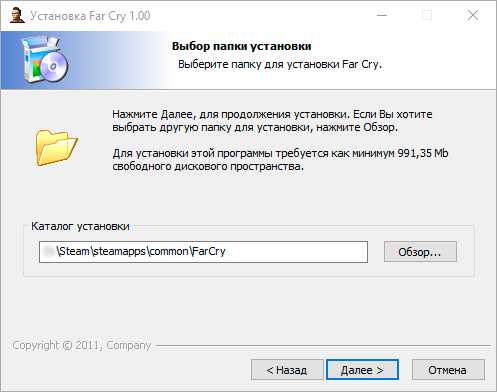Click the Copyright 2011 Company text

point(82,345)
